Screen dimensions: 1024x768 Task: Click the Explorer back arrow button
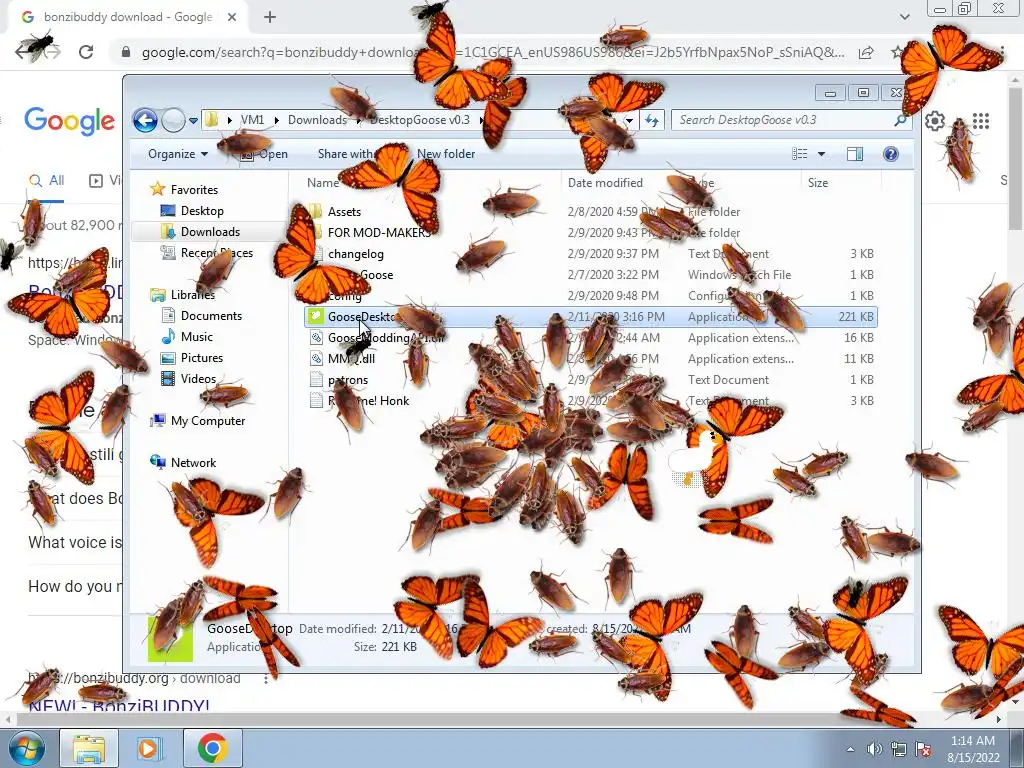pos(145,120)
